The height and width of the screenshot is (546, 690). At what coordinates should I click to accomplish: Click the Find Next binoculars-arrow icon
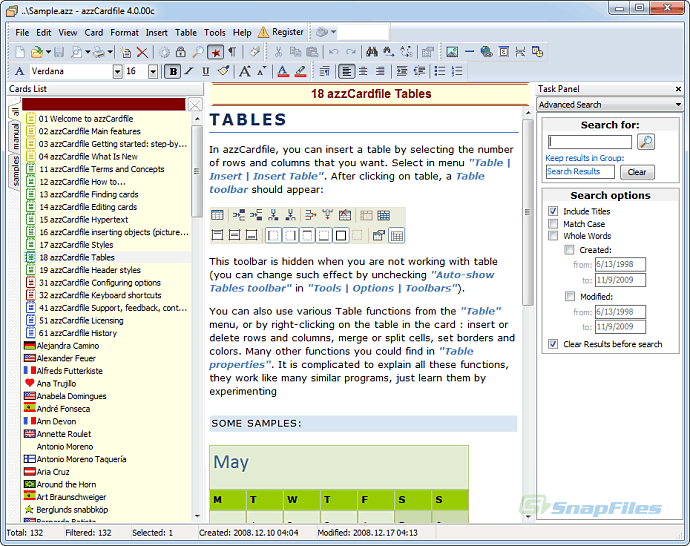(389, 52)
